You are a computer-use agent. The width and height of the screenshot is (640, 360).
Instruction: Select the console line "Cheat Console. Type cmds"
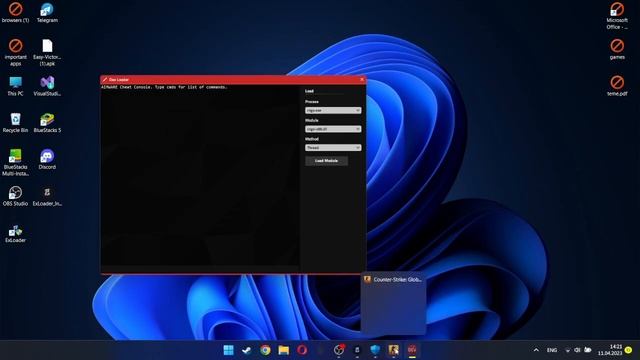tap(148, 87)
